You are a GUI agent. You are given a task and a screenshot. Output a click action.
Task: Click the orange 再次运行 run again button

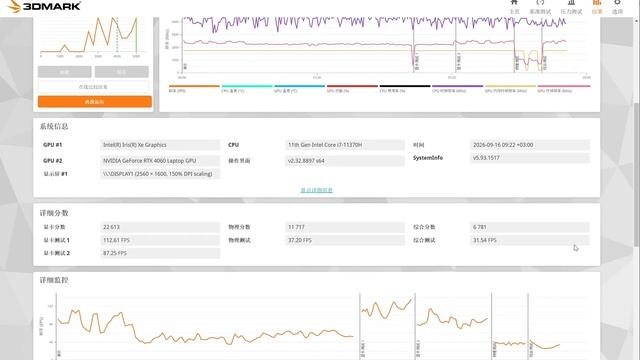[x=95, y=102]
